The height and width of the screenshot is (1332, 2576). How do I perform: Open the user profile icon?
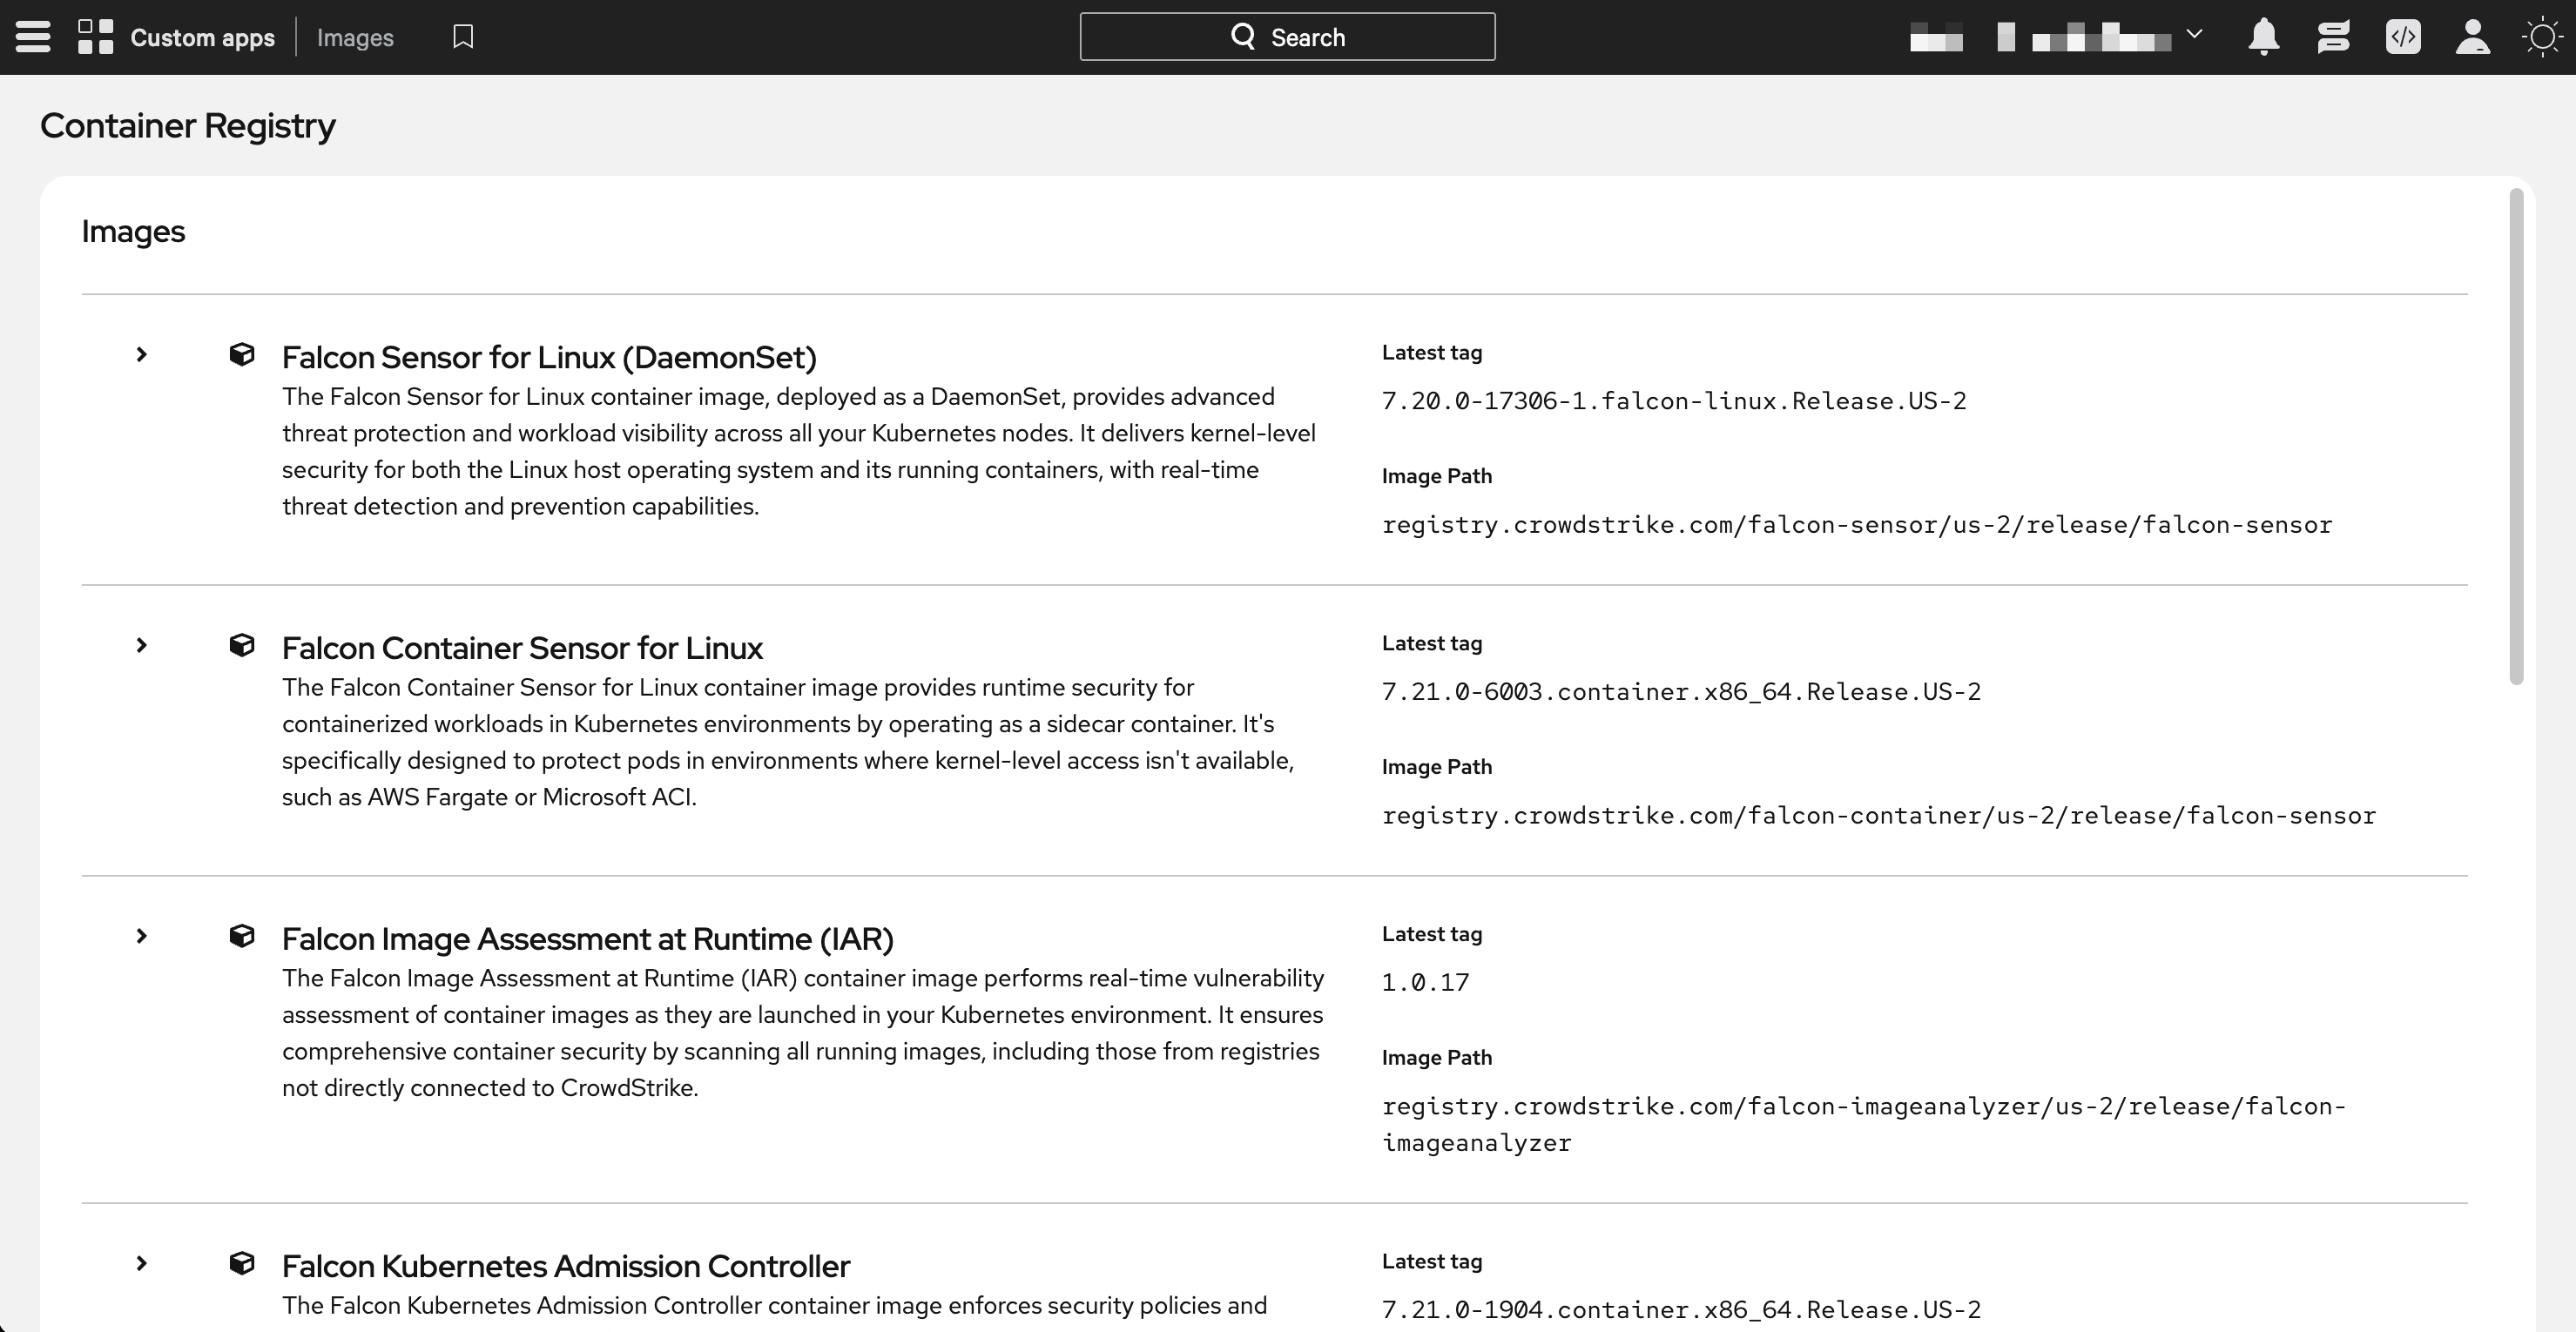pyautogui.click(x=2473, y=37)
